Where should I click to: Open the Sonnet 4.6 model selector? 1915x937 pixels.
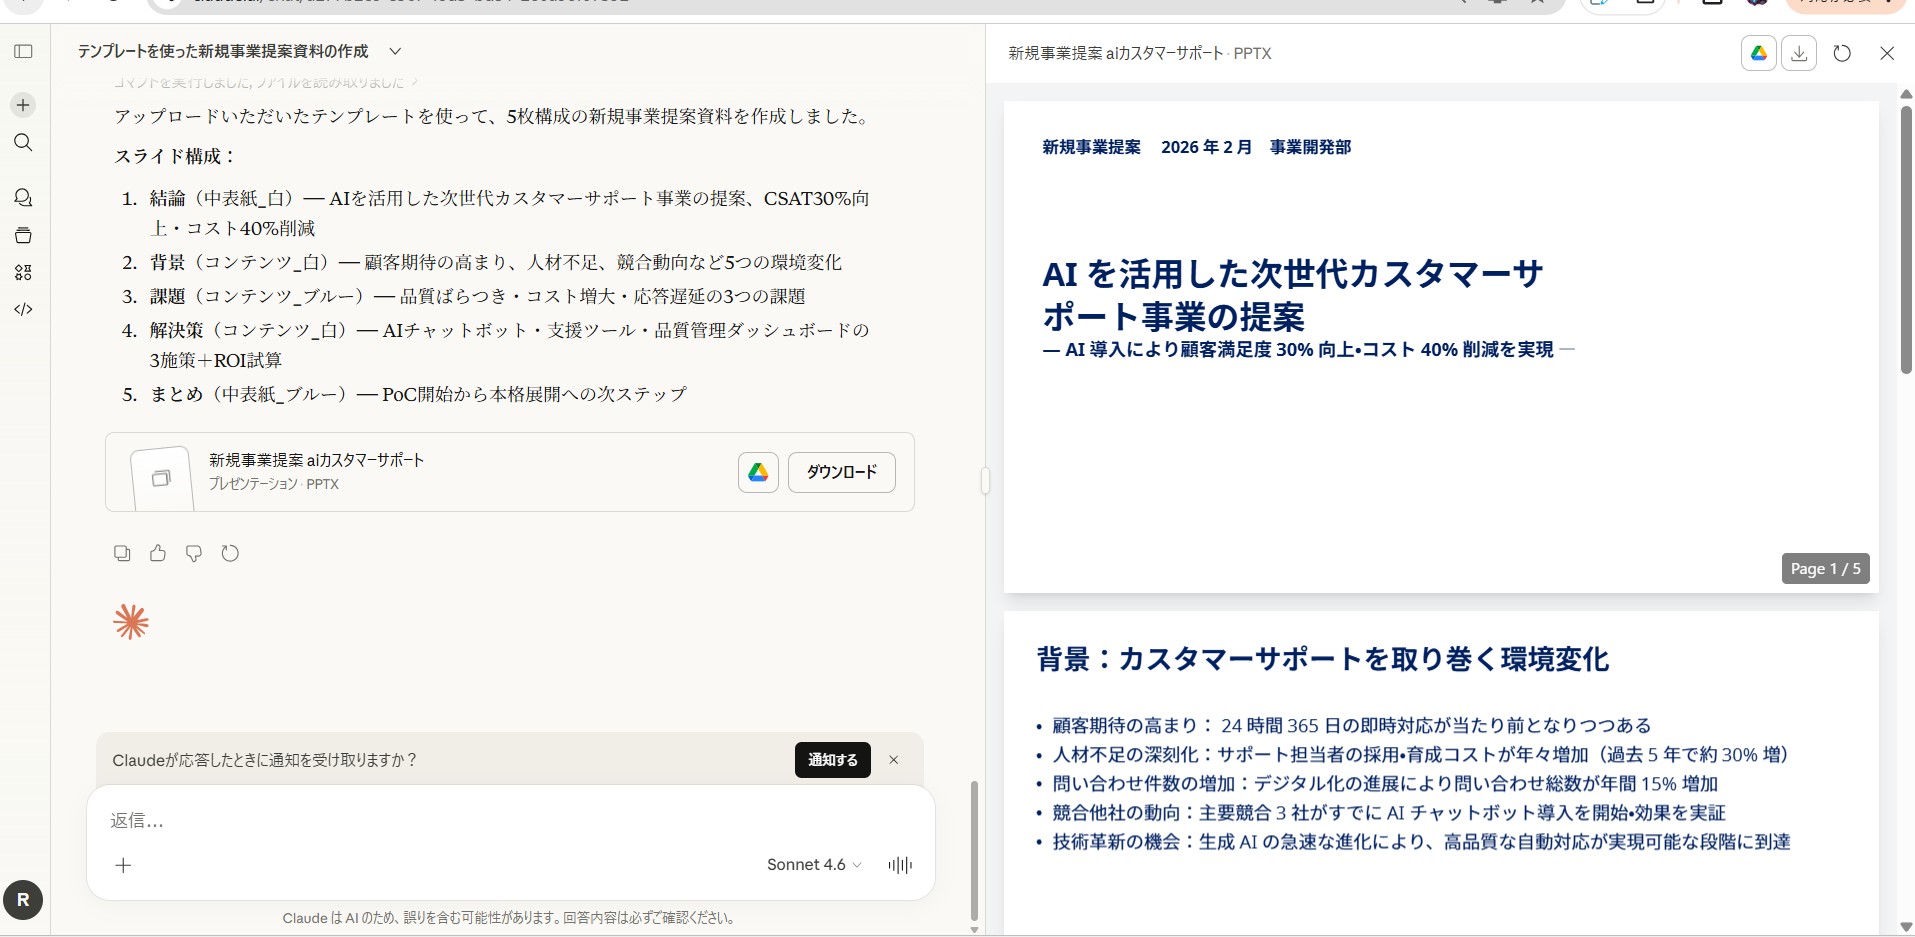pos(813,865)
